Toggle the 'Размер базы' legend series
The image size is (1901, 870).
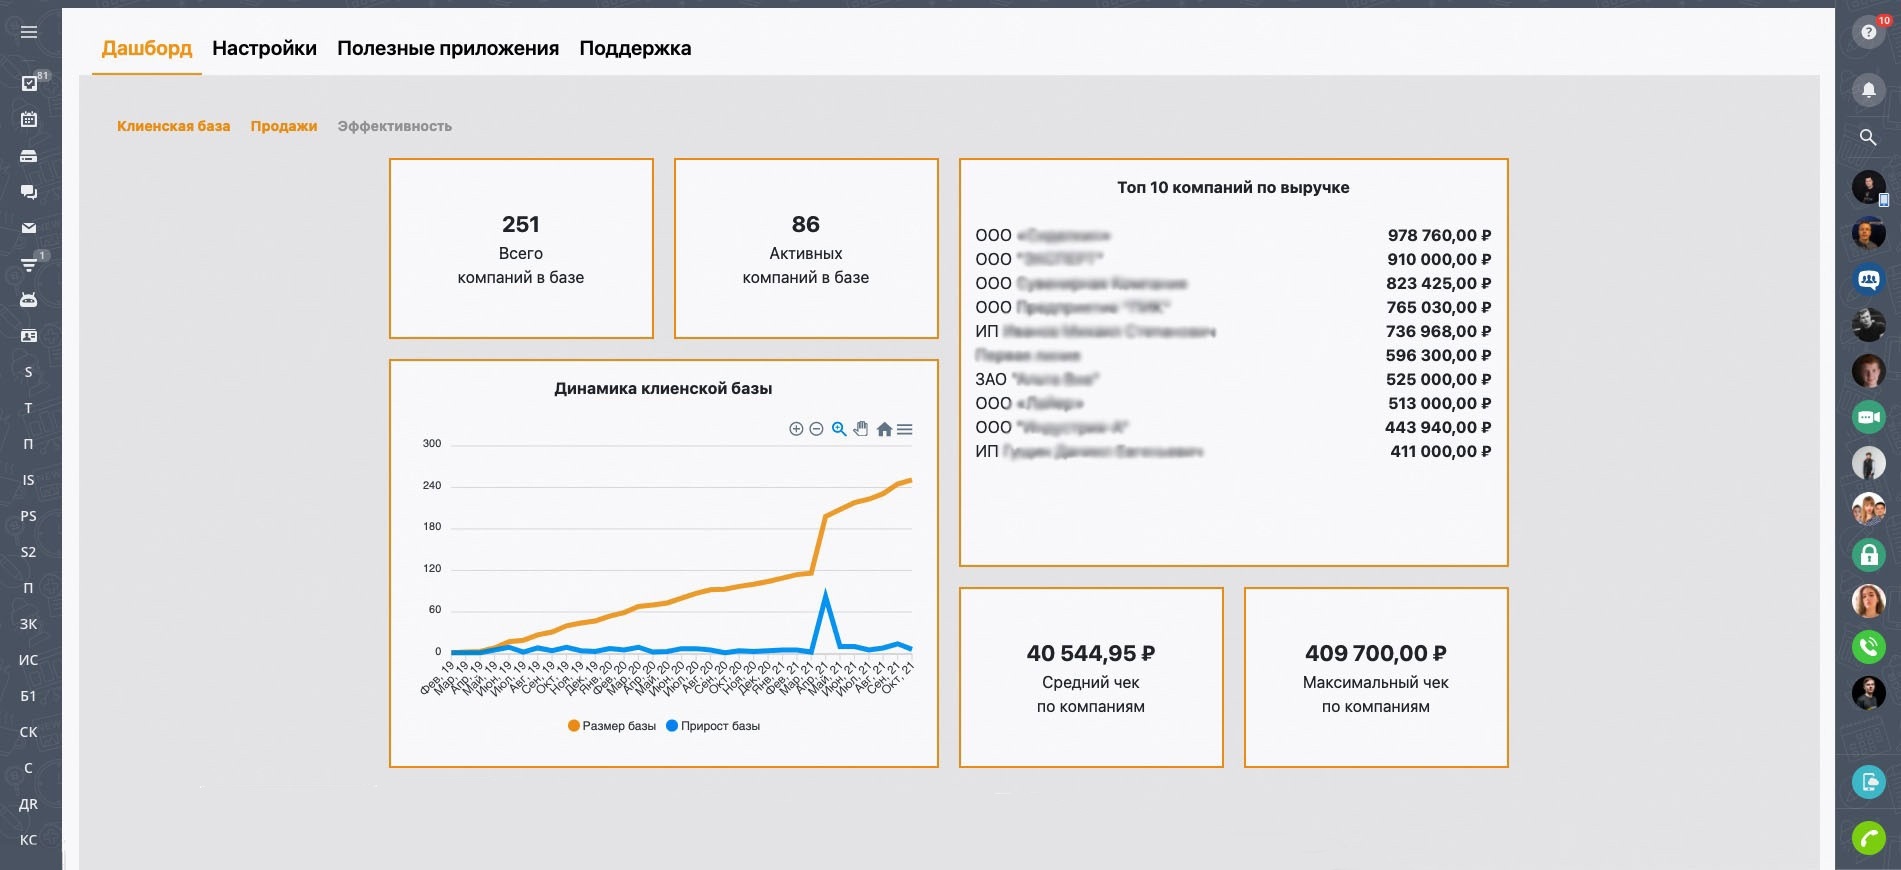[612, 726]
